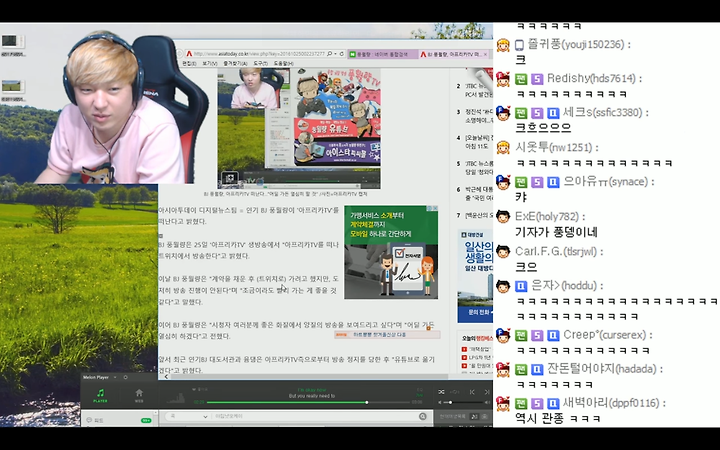
Task: Click the second desktop shortcut icon
Action: coord(12,90)
